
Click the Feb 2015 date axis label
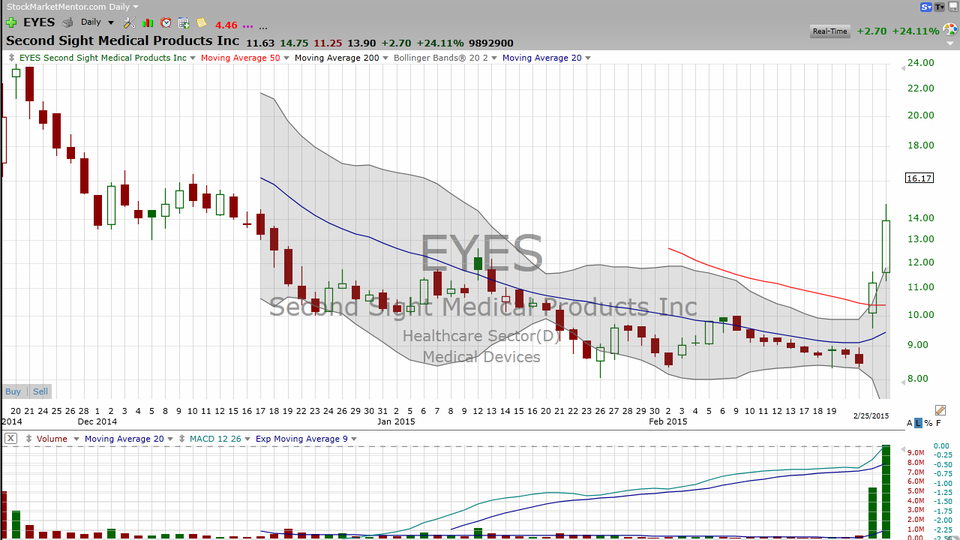click(668, 421)
